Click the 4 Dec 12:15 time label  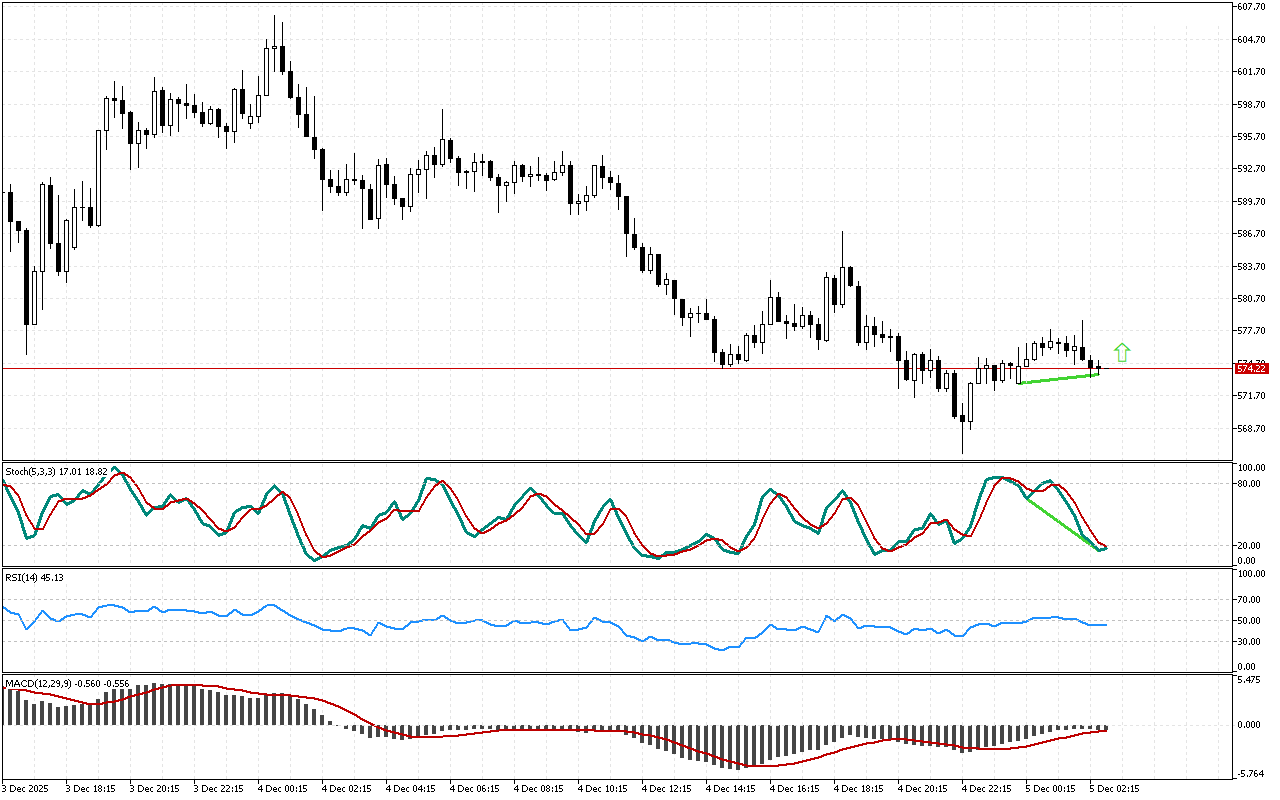pos(666,788)
